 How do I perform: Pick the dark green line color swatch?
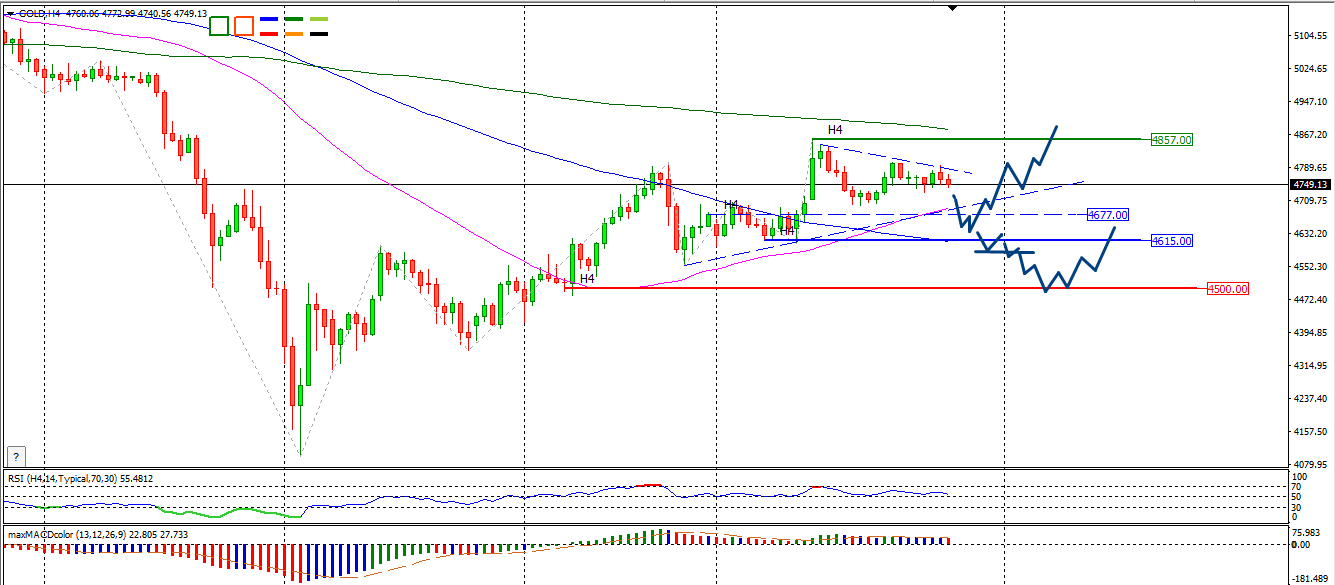294,19
